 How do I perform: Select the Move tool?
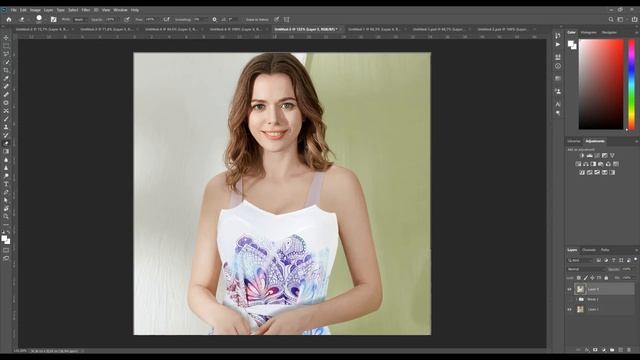tap(6, 38)
